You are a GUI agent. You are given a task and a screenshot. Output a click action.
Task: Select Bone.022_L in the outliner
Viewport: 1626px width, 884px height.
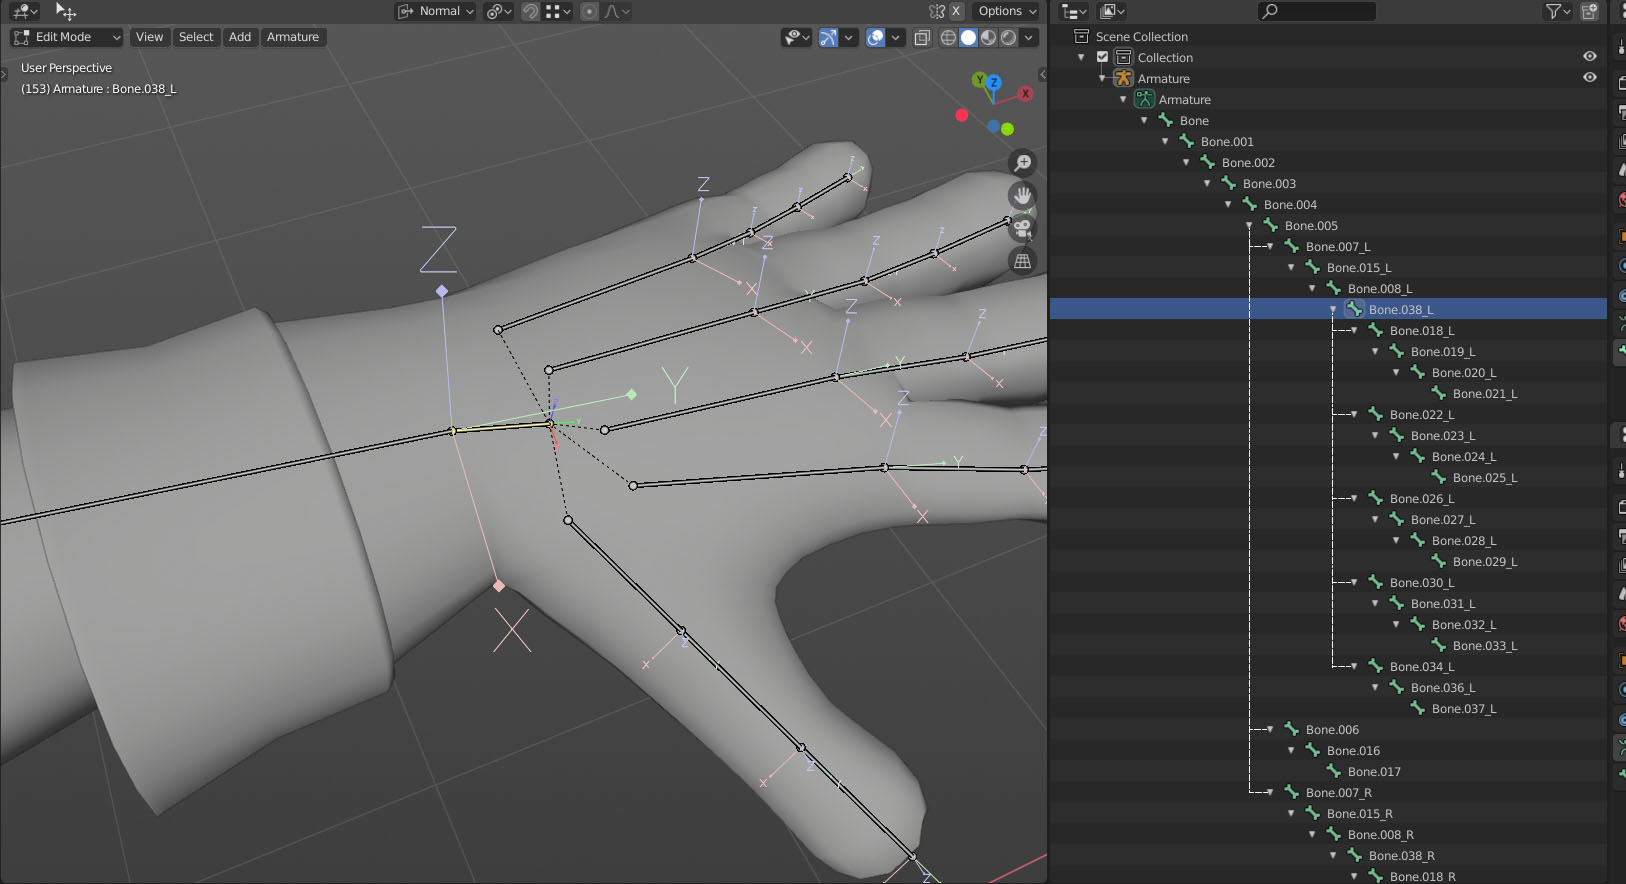pos(1421,414)
